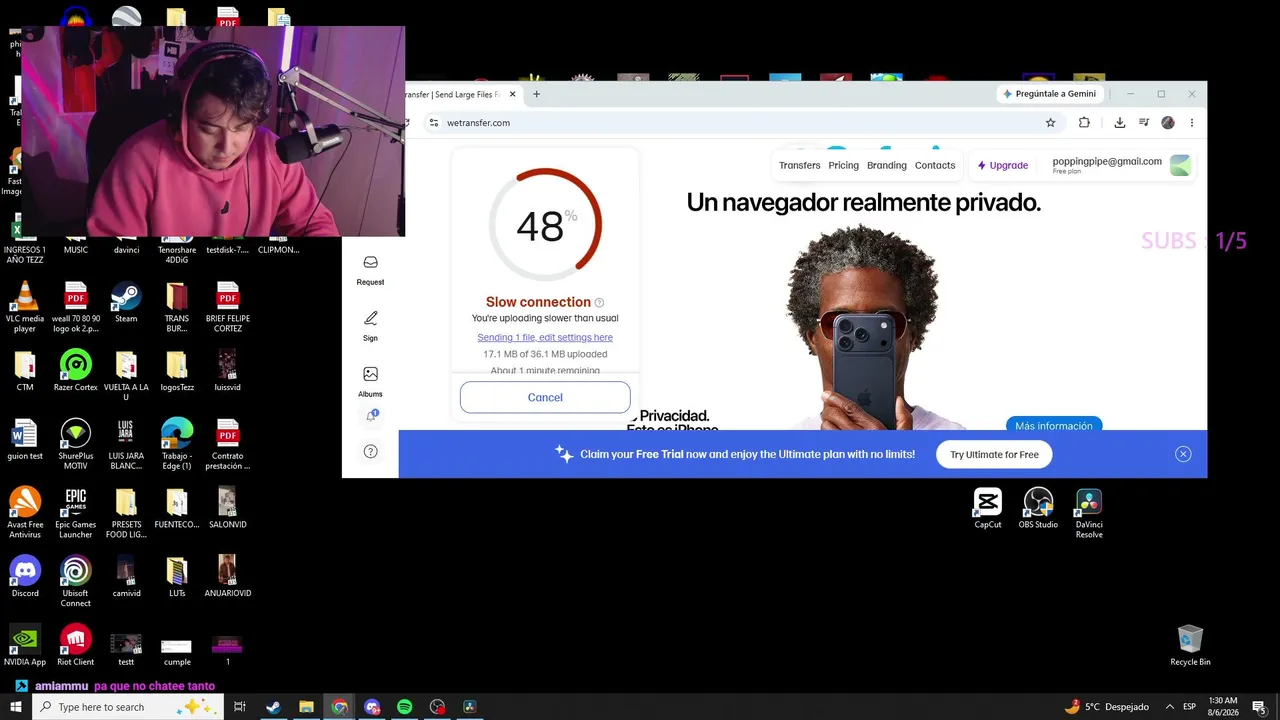Click the slow connection info icon
Image resolution: width=1280 pixels, height=720 pixels.
click(599, 303)
